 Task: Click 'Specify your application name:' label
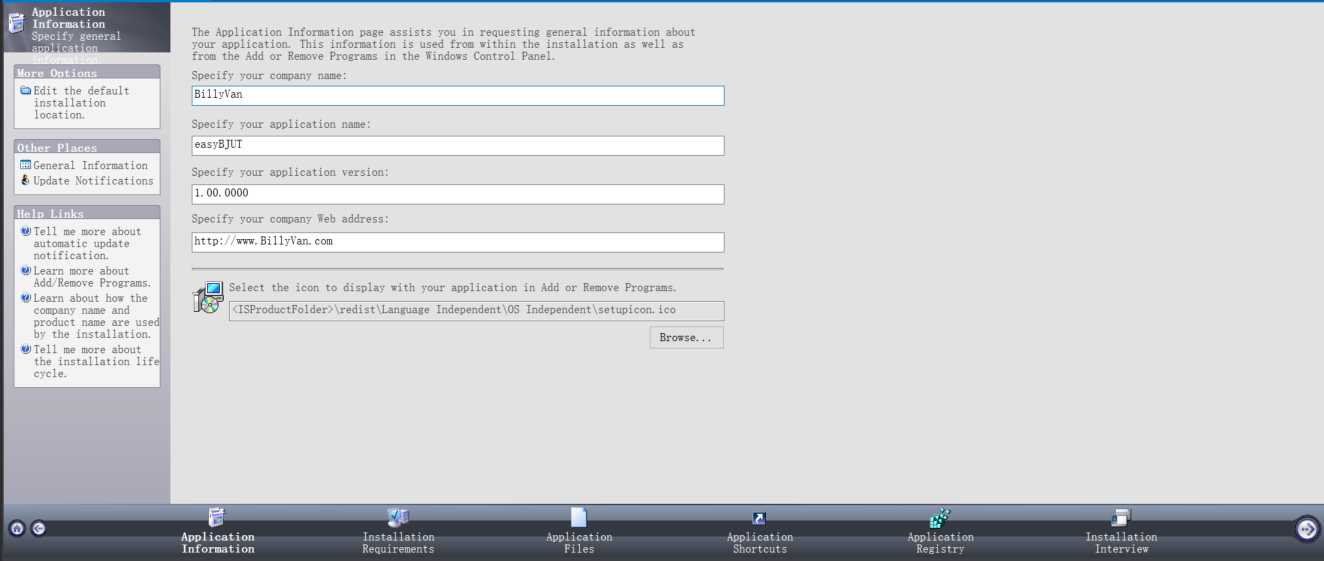[x=281, y=125]
